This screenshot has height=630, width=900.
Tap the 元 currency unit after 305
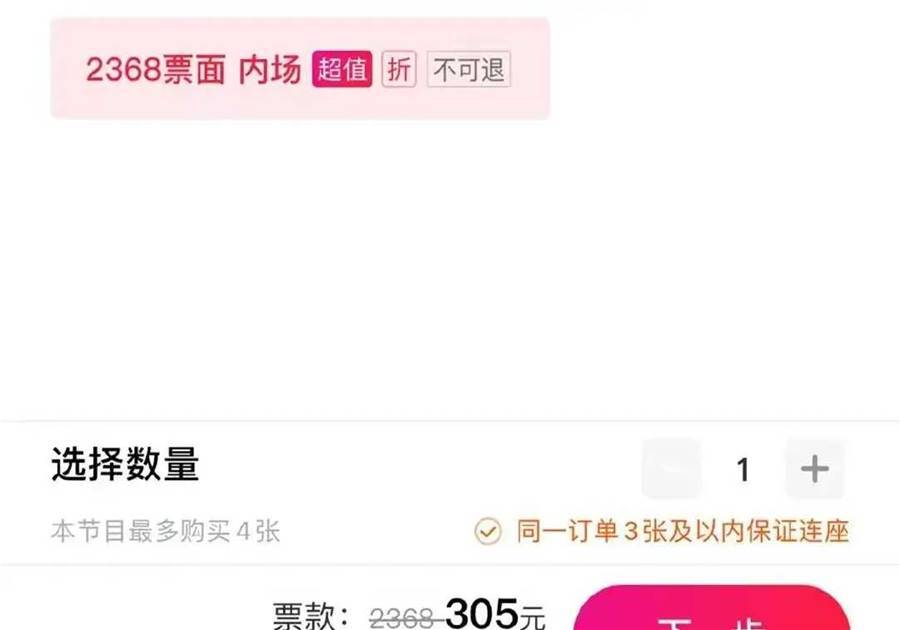[532, 617]
